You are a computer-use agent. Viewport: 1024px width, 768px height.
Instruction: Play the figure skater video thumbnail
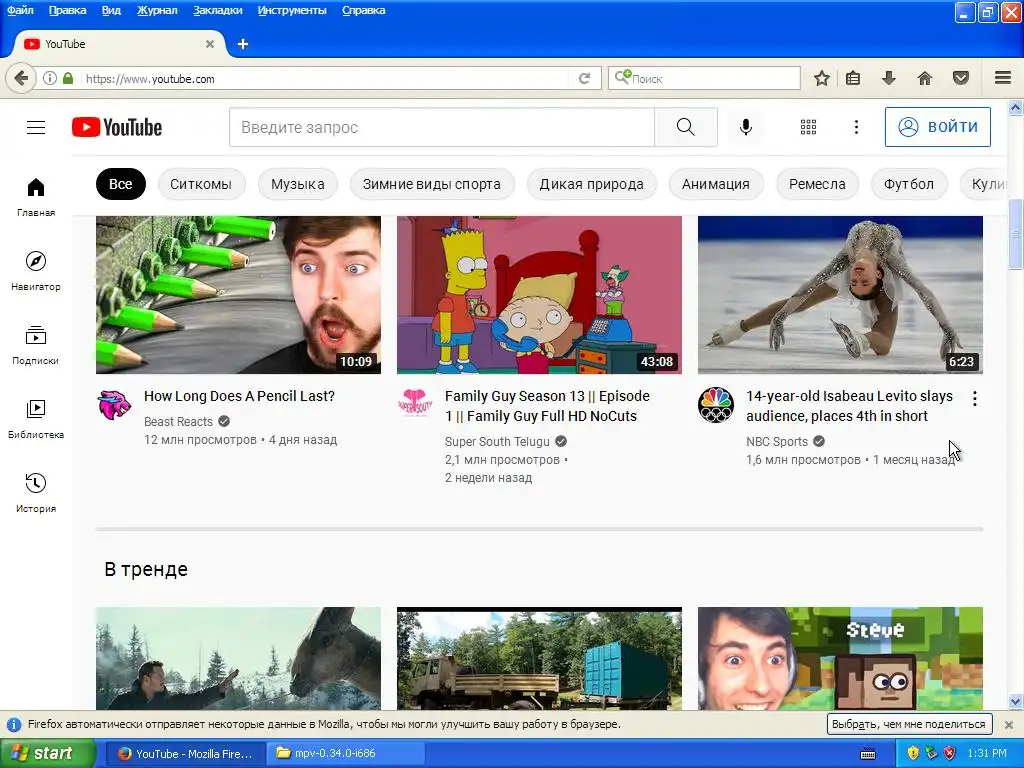[x=840, y=295]
